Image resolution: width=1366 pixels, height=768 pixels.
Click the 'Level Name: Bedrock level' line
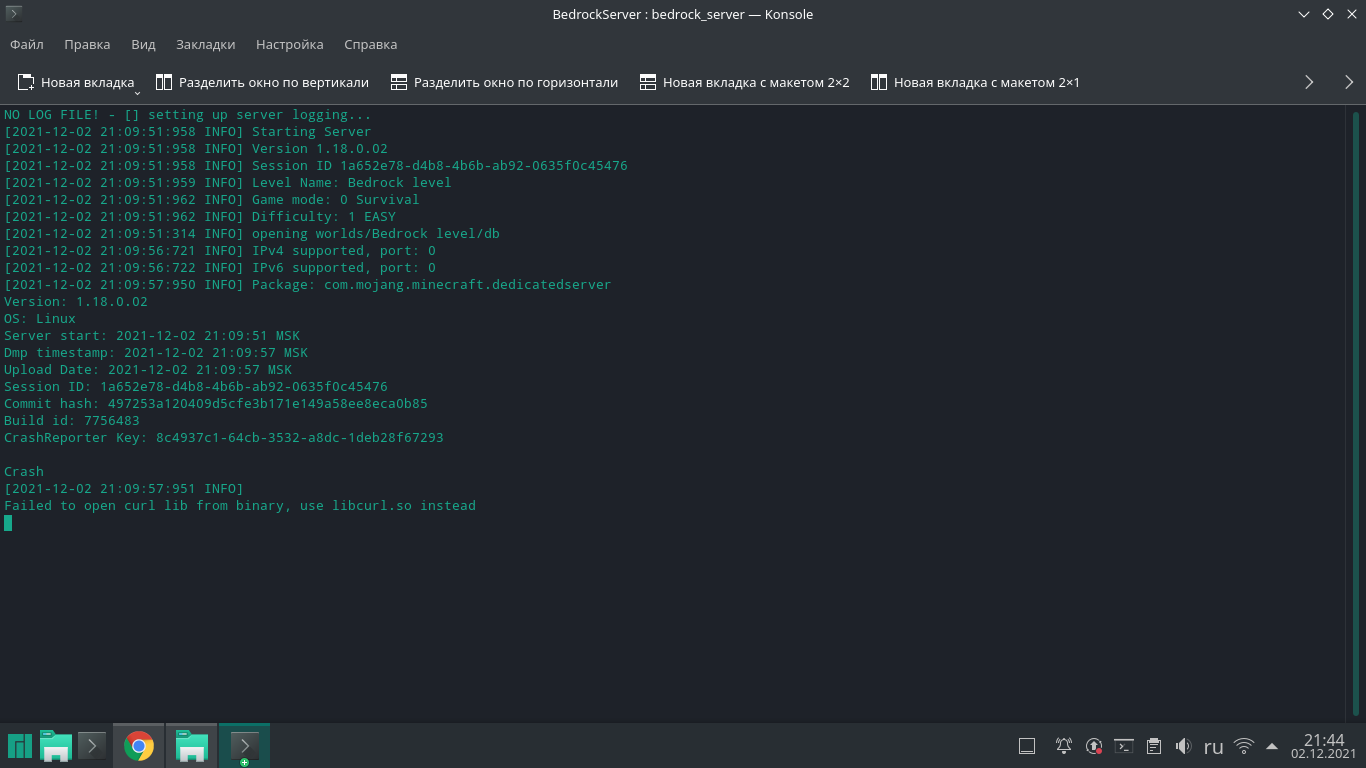point(228,183)
